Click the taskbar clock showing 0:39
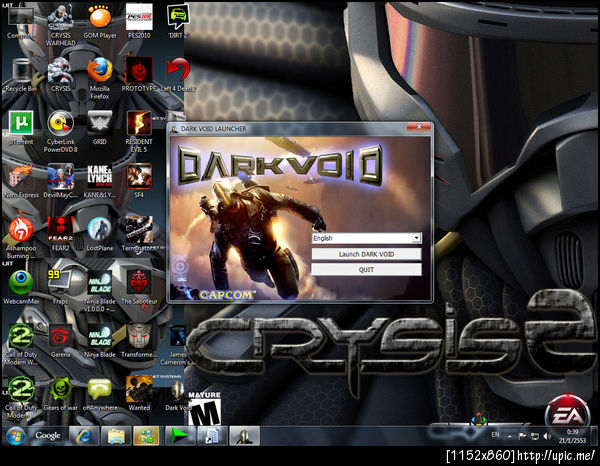The width and height of the screenshot is (600, 466). [x=572, y=436]
